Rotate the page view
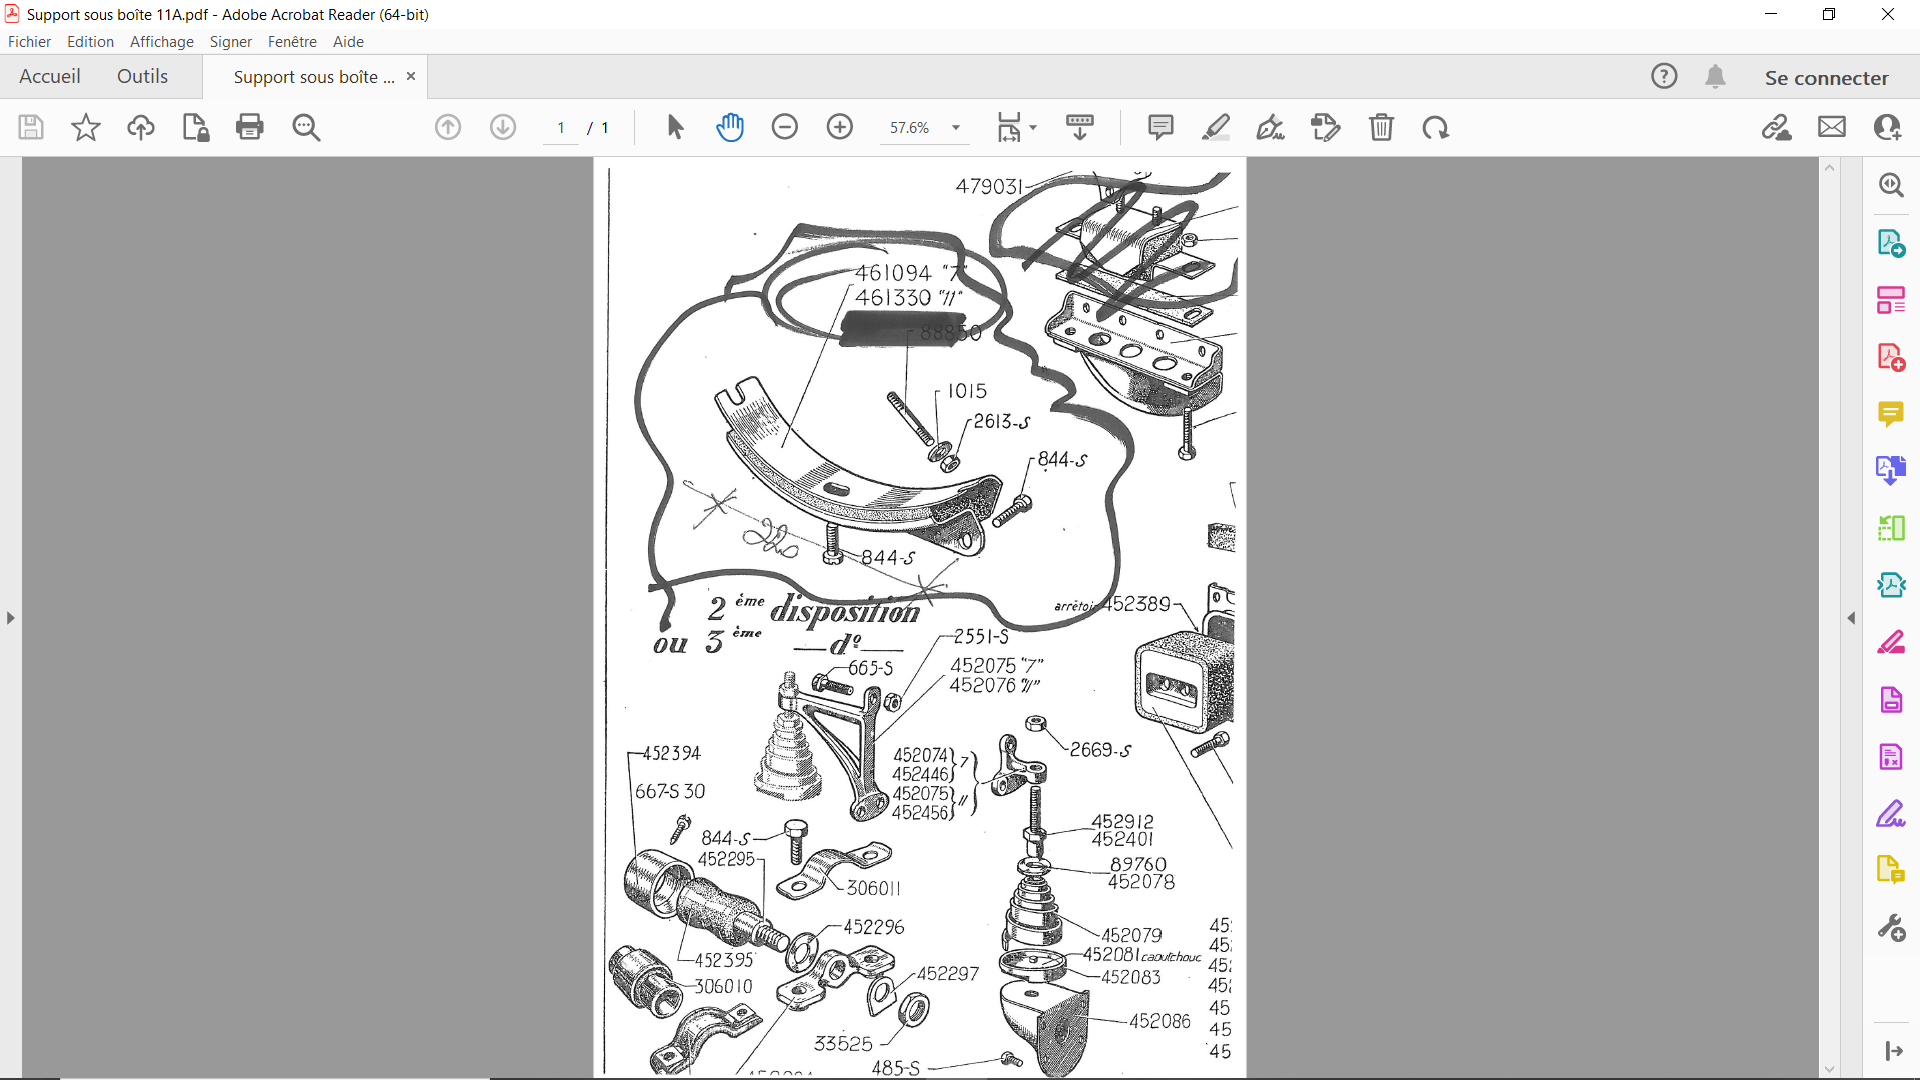Screen dimensions: 1920x1080 click(1436, 127)
